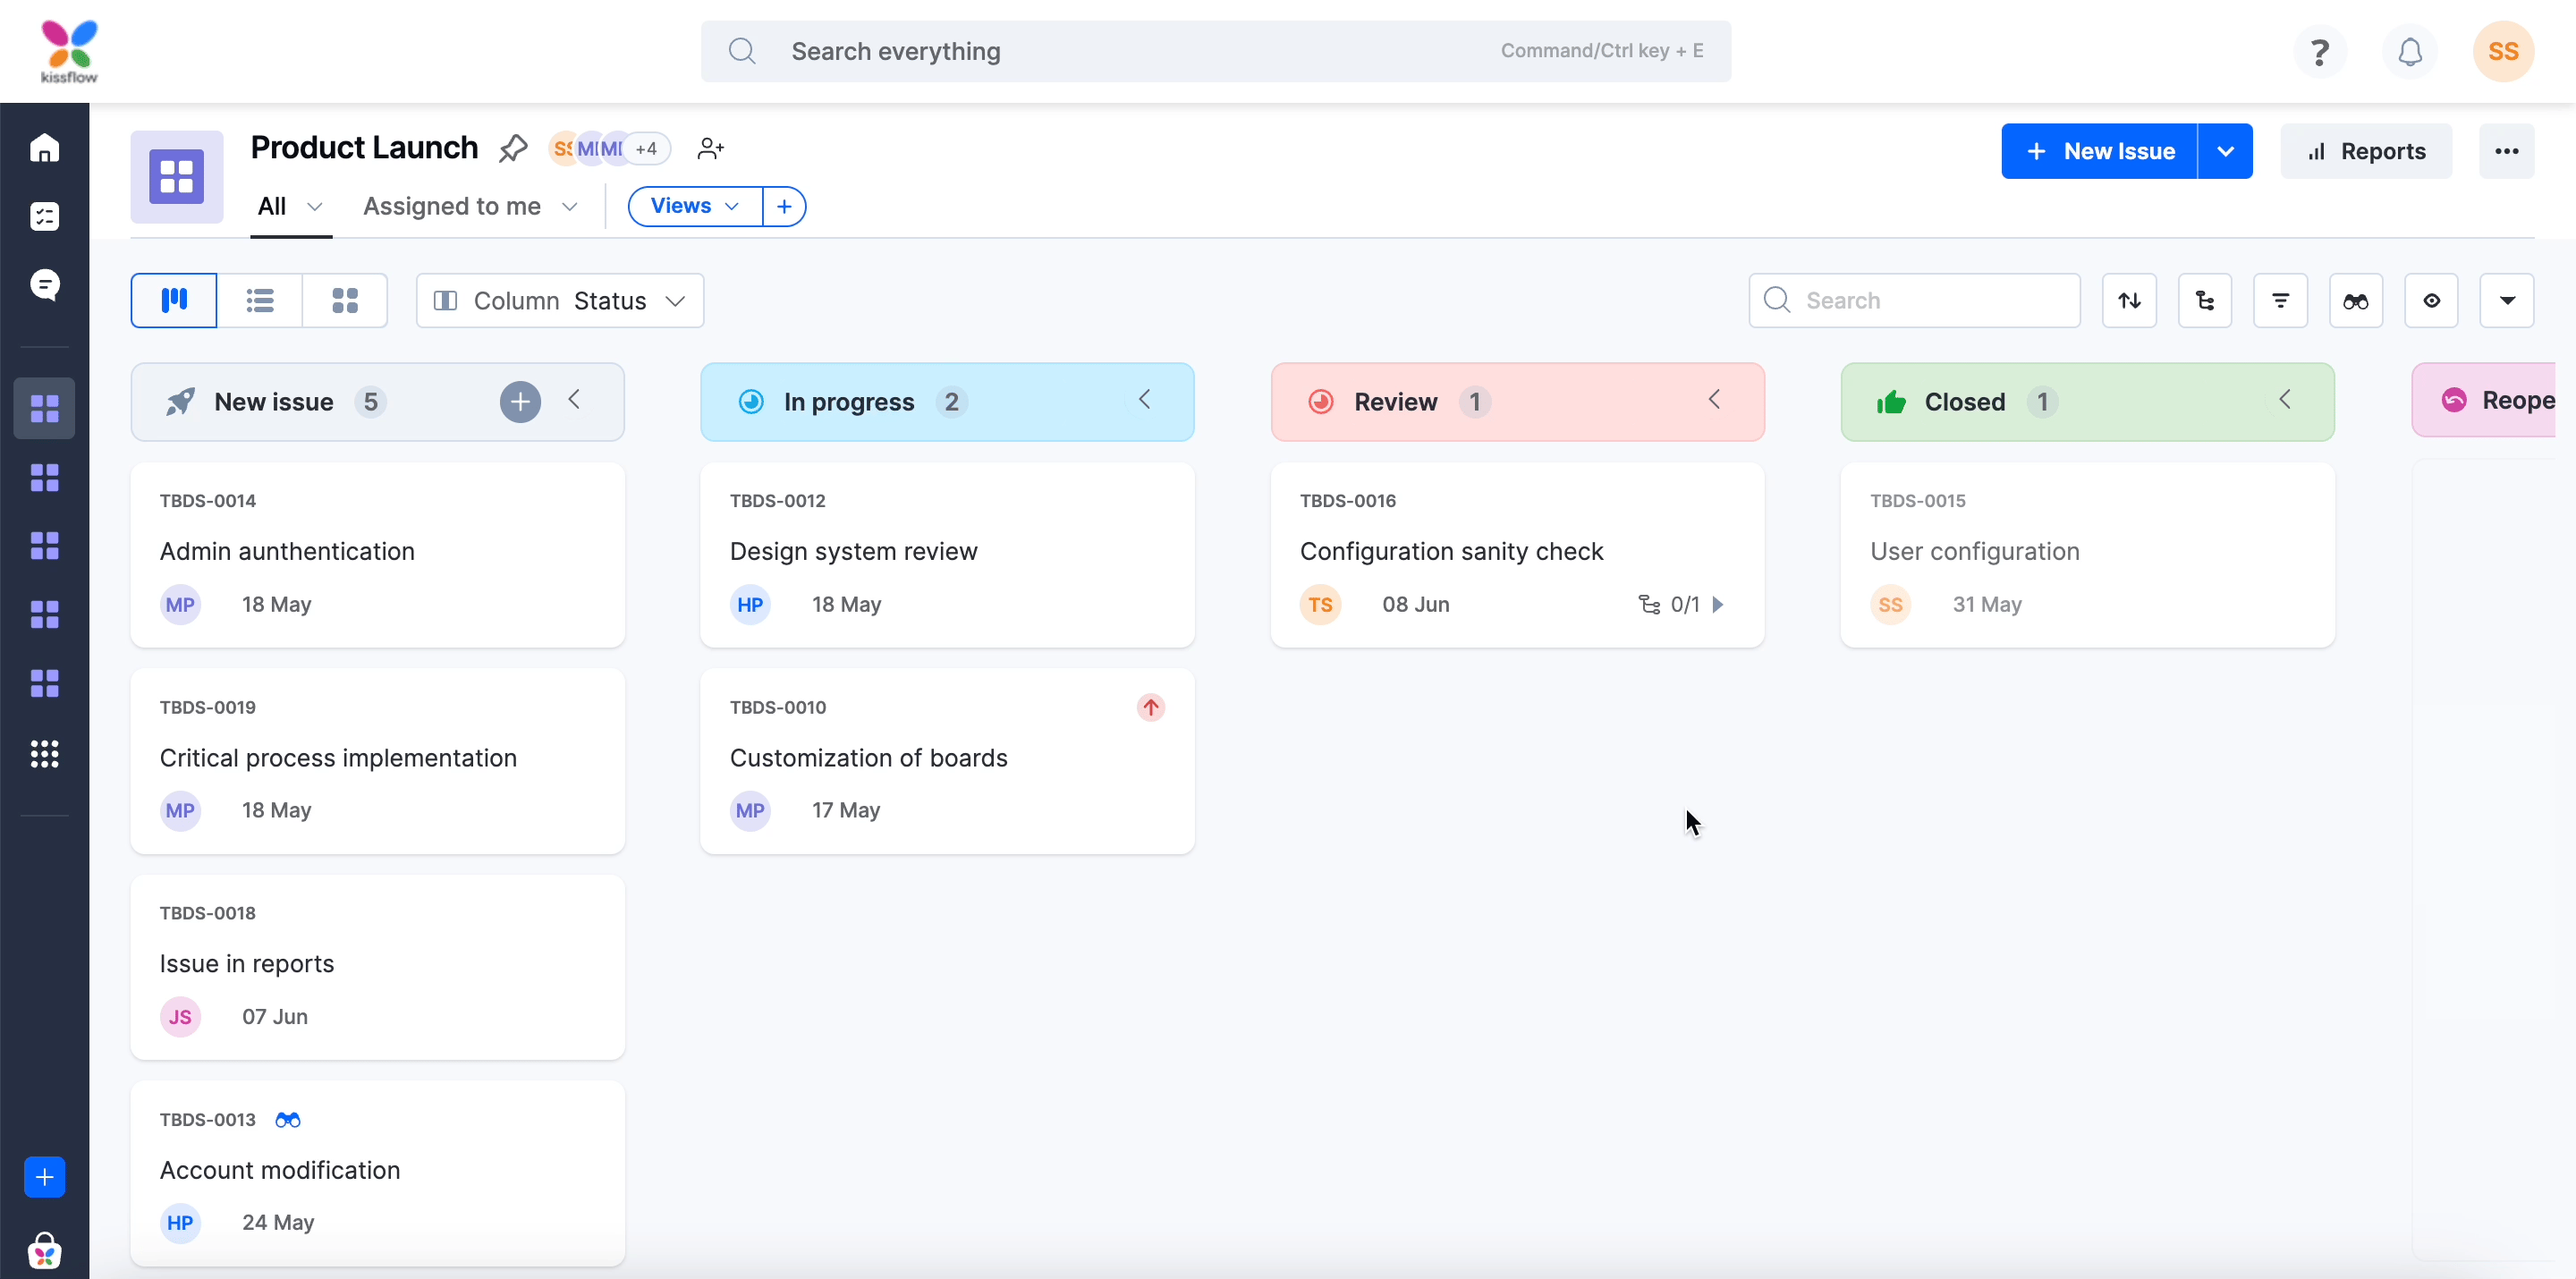This screenshot has width=2576, height=1279.
Task: Open the Critical process implementation card
Action: pos(377,761)
